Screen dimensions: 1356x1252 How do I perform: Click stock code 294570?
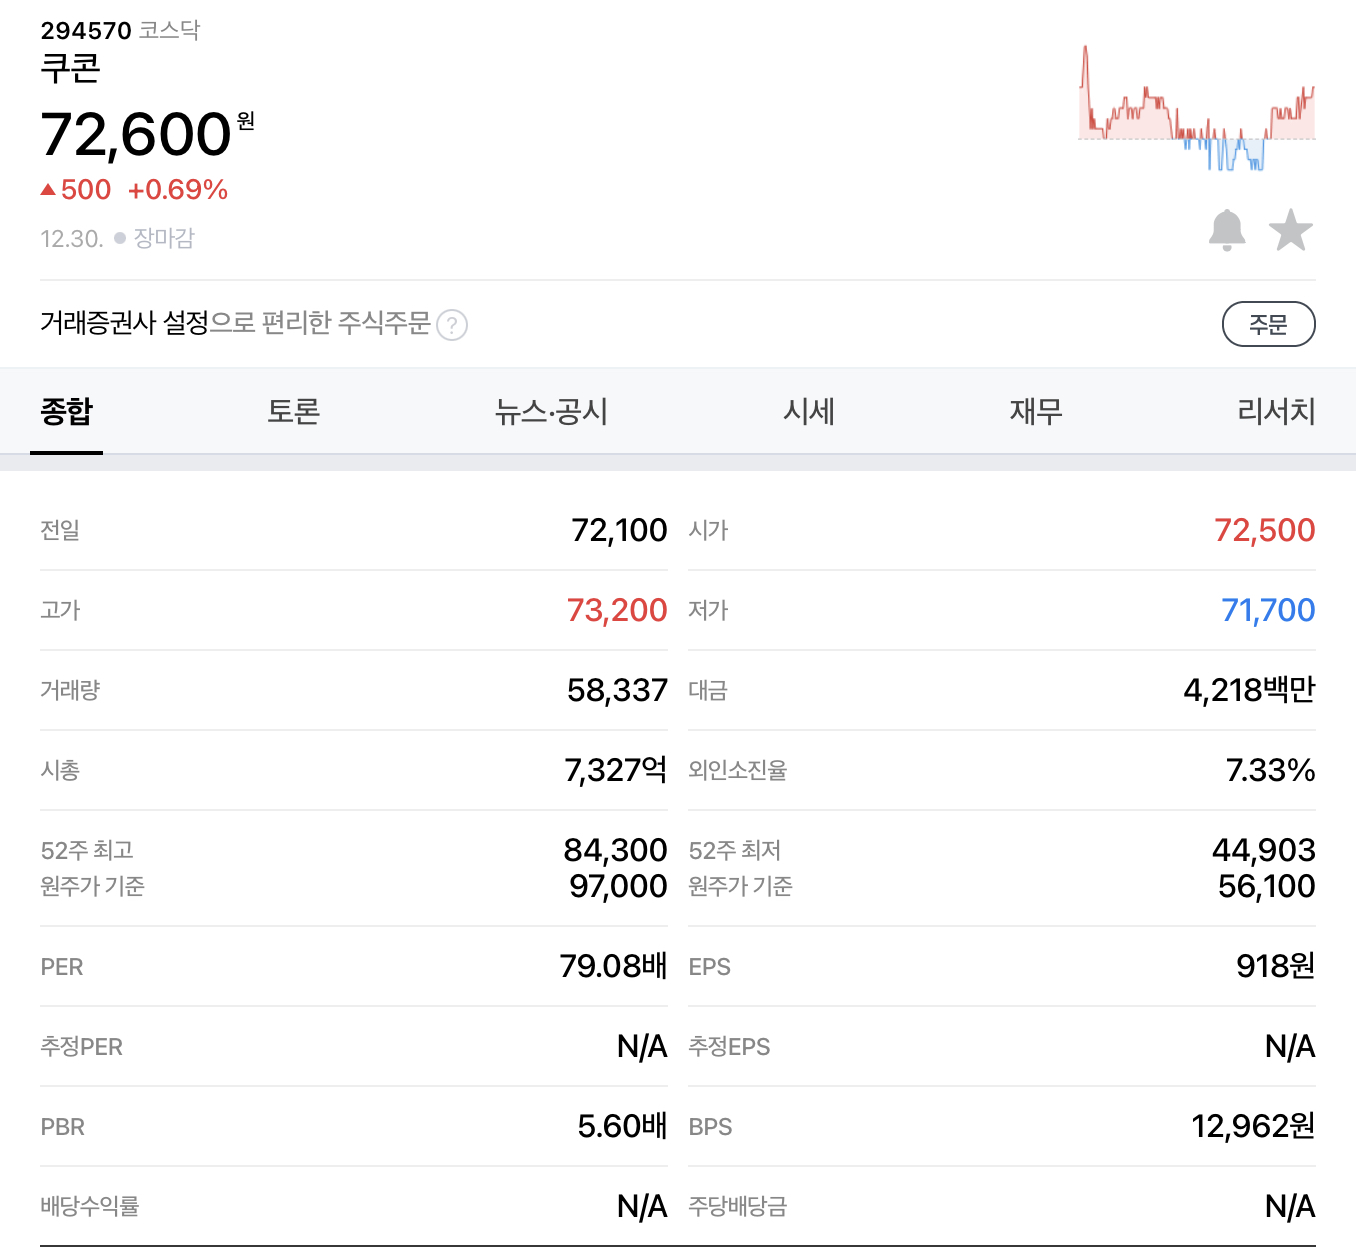pos(86,31)
